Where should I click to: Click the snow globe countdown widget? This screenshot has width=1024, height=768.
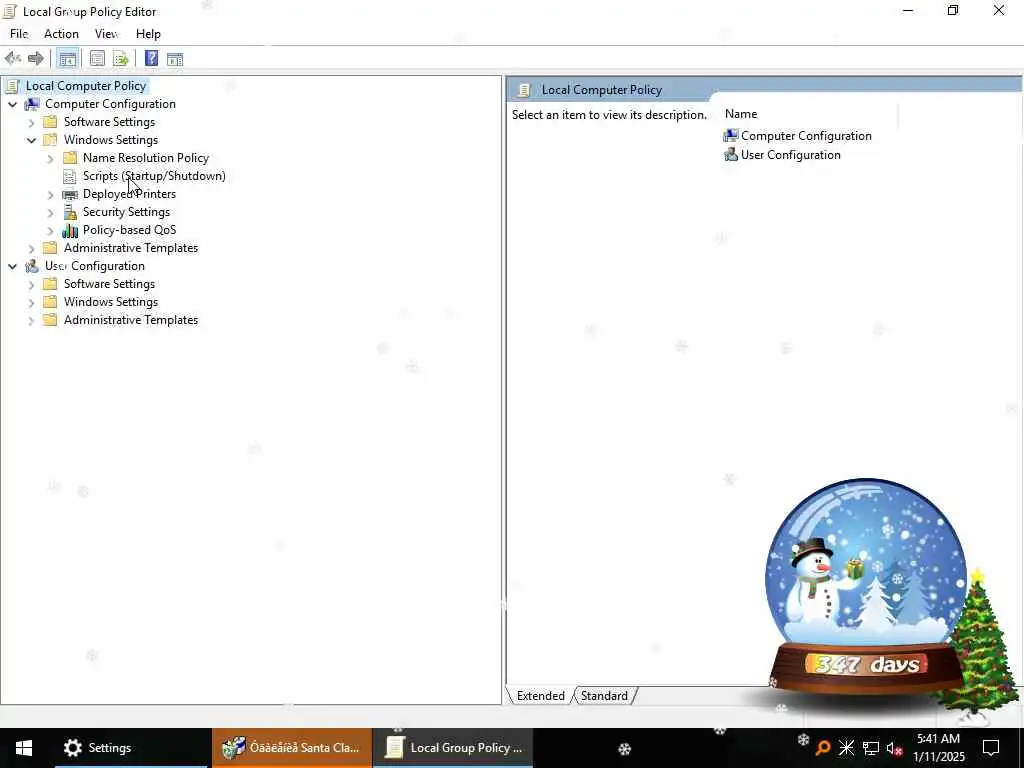click(x=867, y=588)
